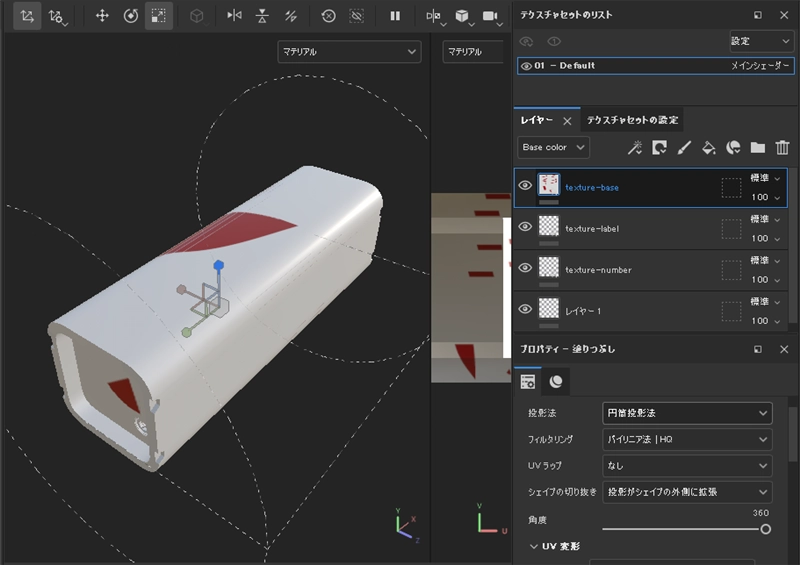The image size is (800, 565).
Task: Open the UVラップ dropdown set to なし
Action: 687,465
